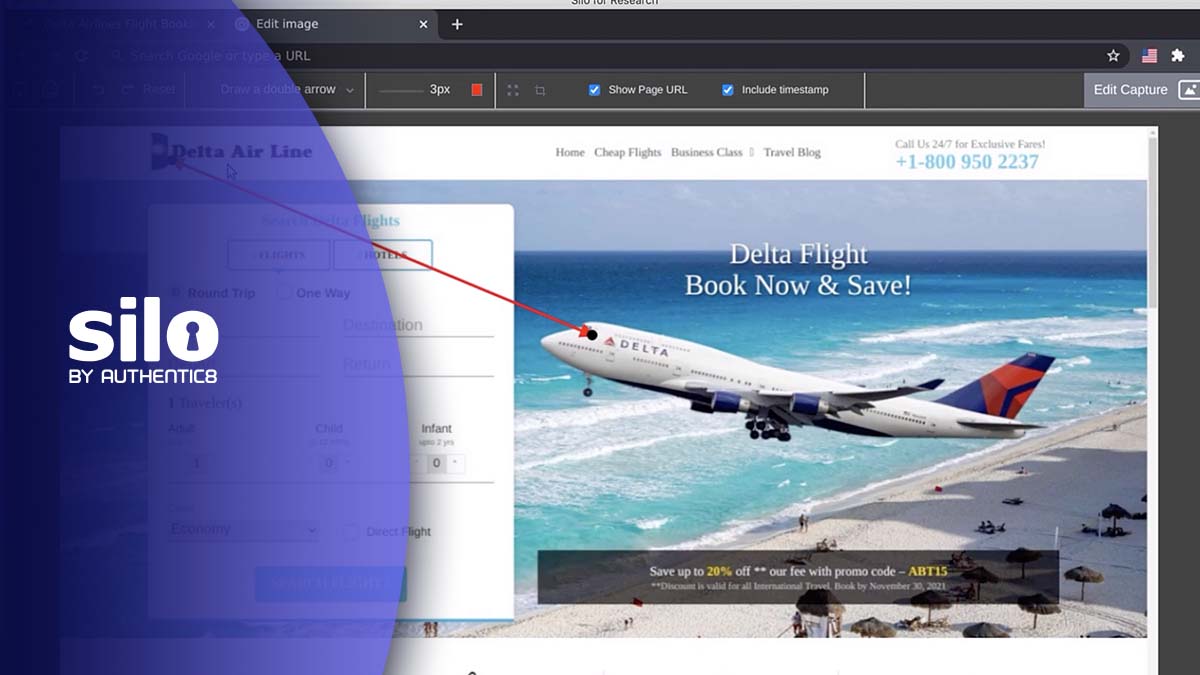Open the Cheap Flights menu link
Image resolution: width=1200 pixels, height=675 pixels.
coord(628,153)
